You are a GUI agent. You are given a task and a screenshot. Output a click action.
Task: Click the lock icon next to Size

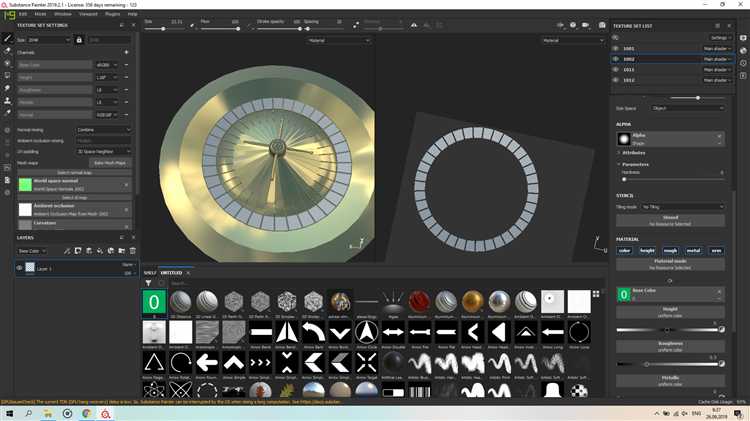point(79,39)
